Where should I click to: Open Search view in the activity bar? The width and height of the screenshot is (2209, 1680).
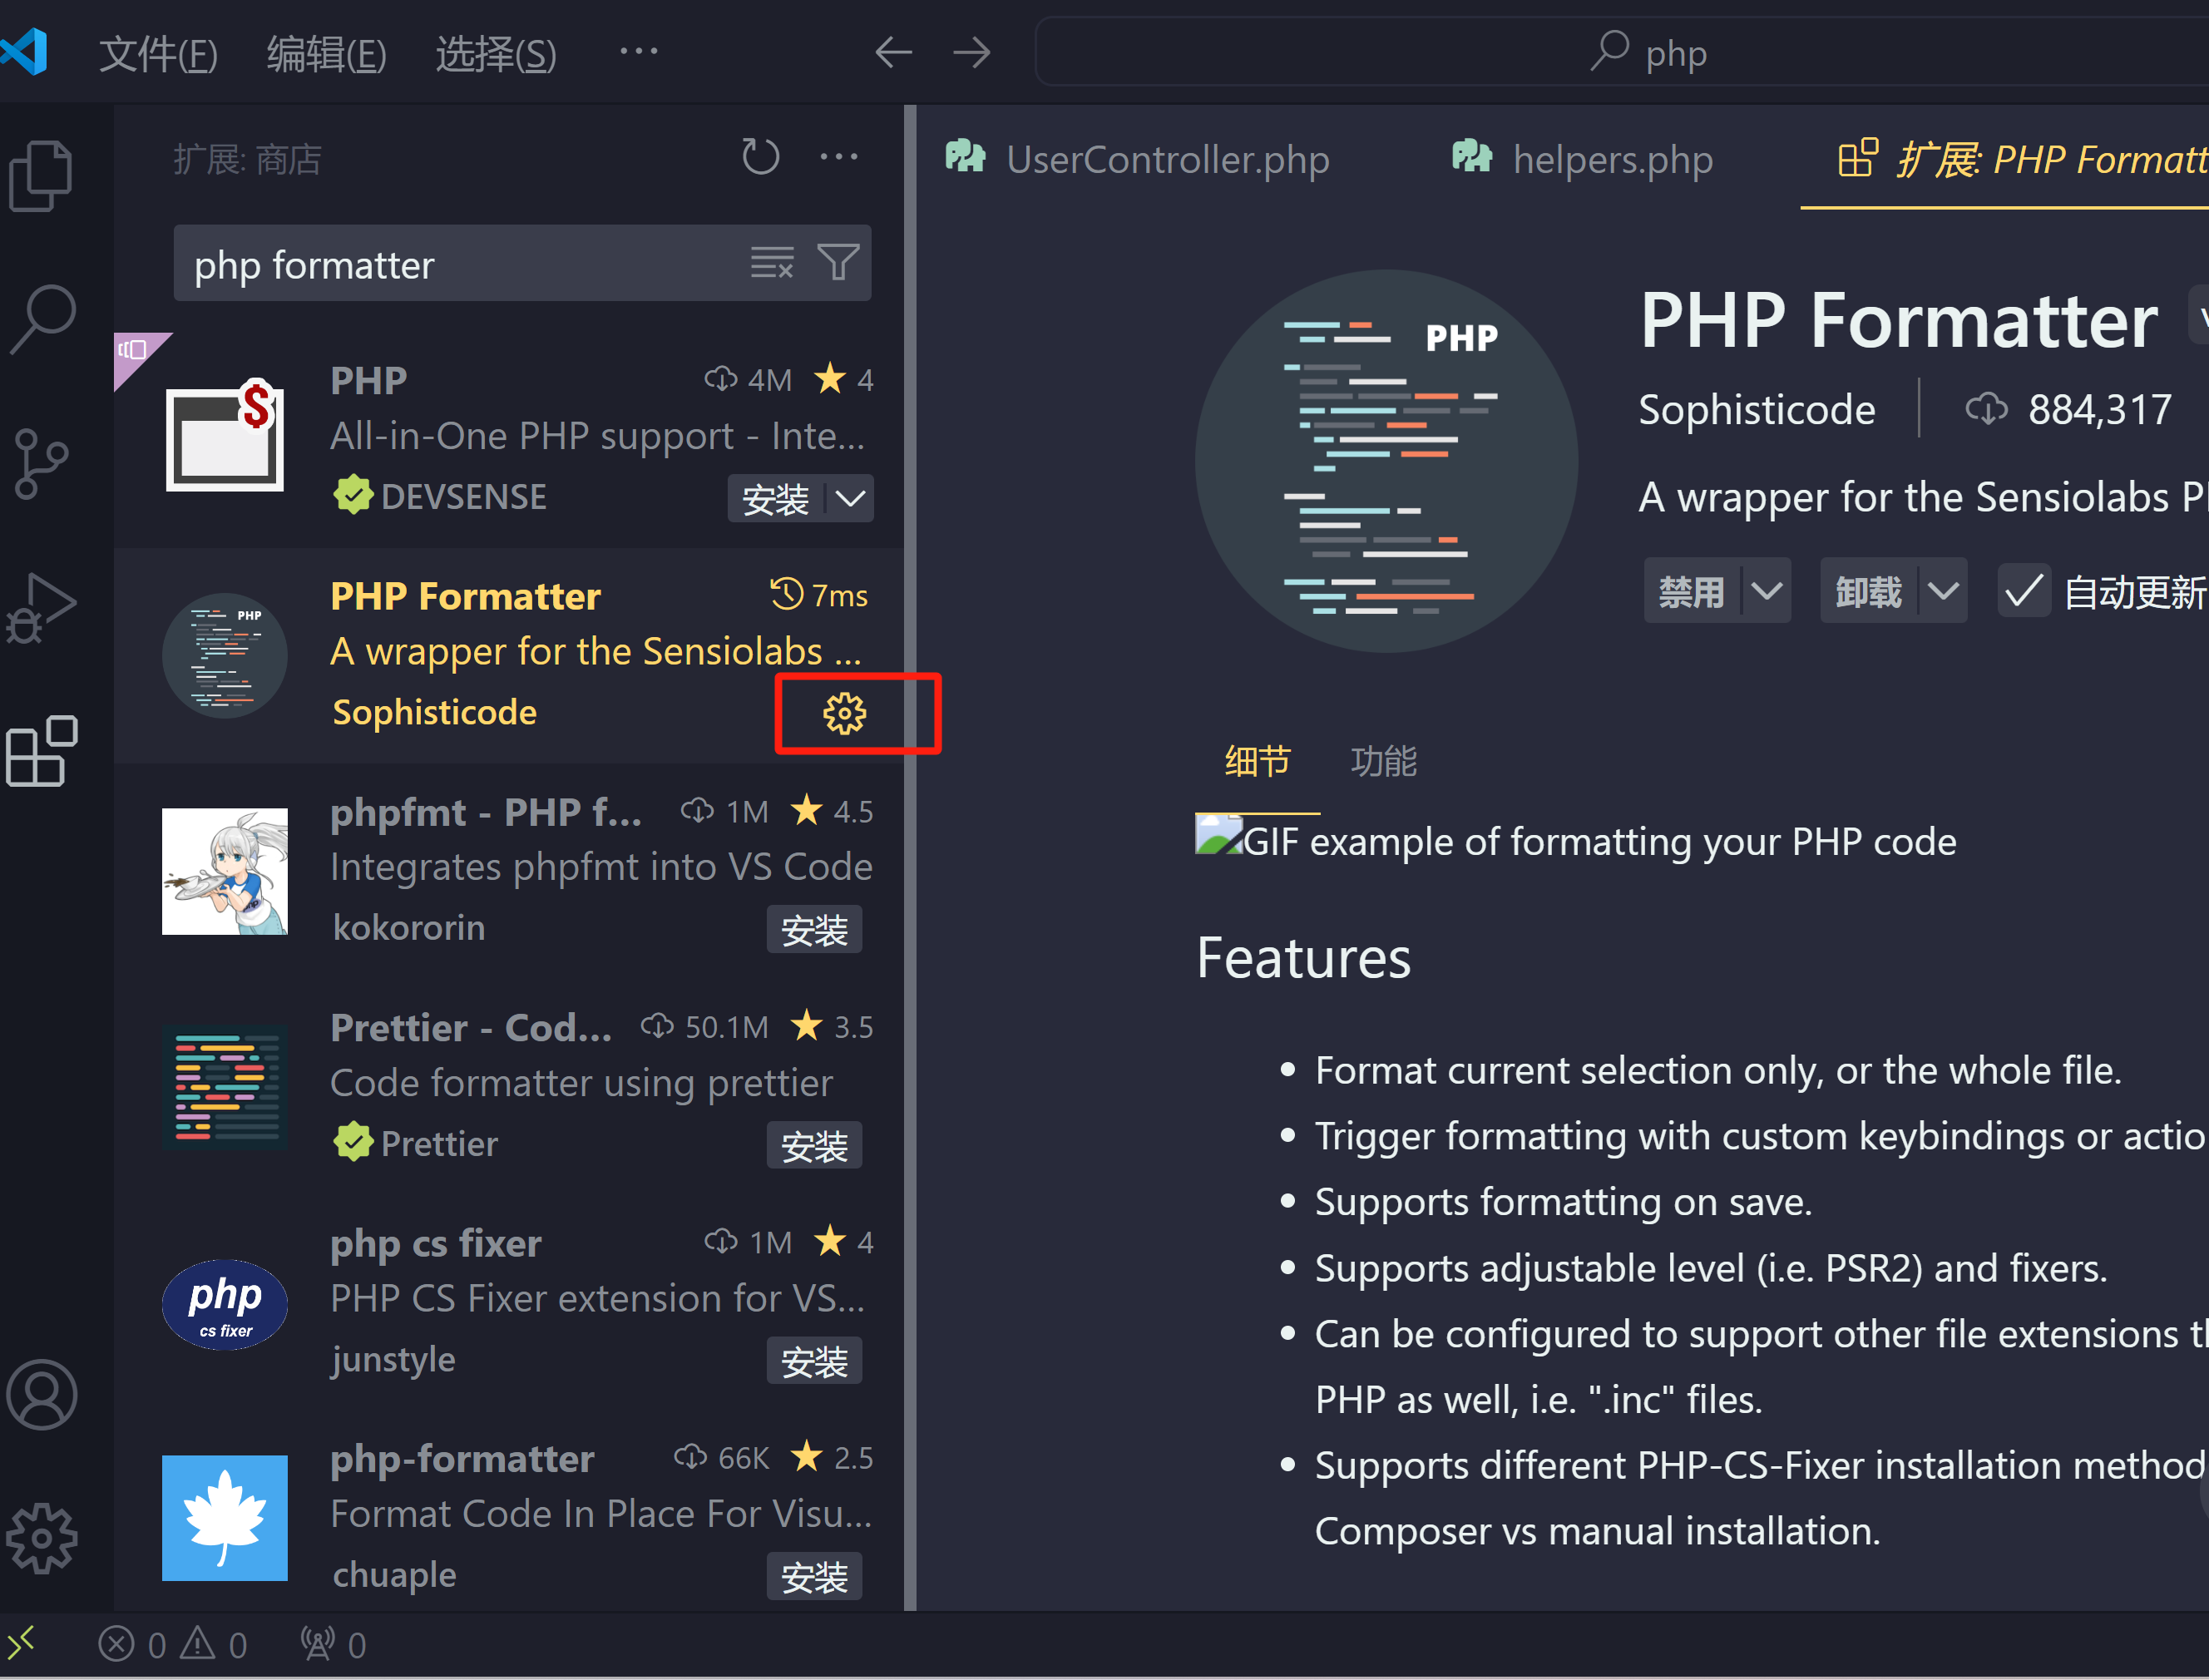tap(41, 318)
